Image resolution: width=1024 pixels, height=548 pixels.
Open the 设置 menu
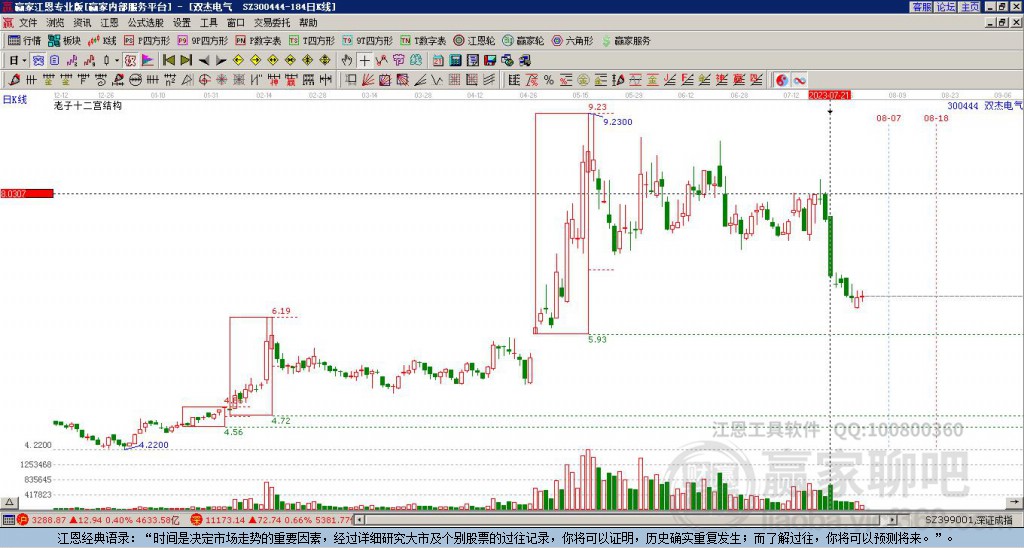coord(182,23)
